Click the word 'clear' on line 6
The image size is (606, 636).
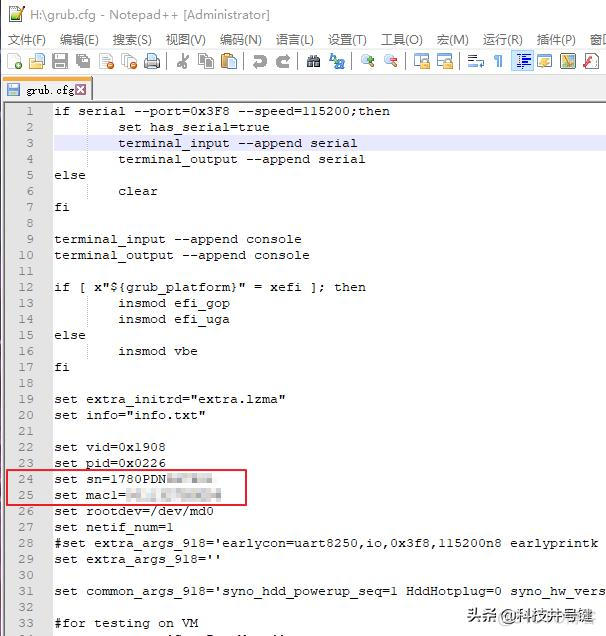(138, 191)
